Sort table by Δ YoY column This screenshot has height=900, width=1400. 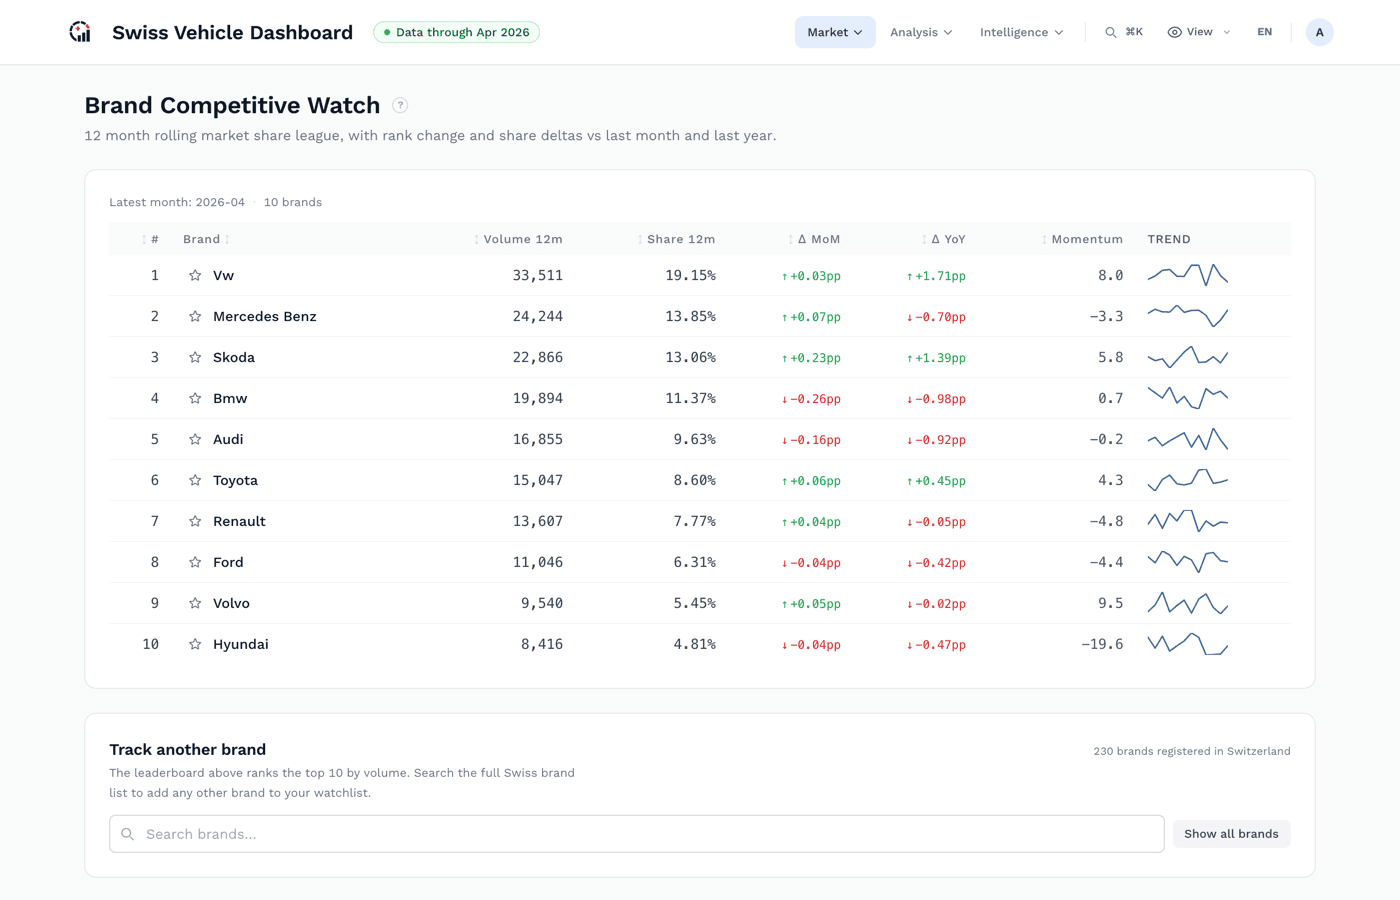[x=943, y=239]
